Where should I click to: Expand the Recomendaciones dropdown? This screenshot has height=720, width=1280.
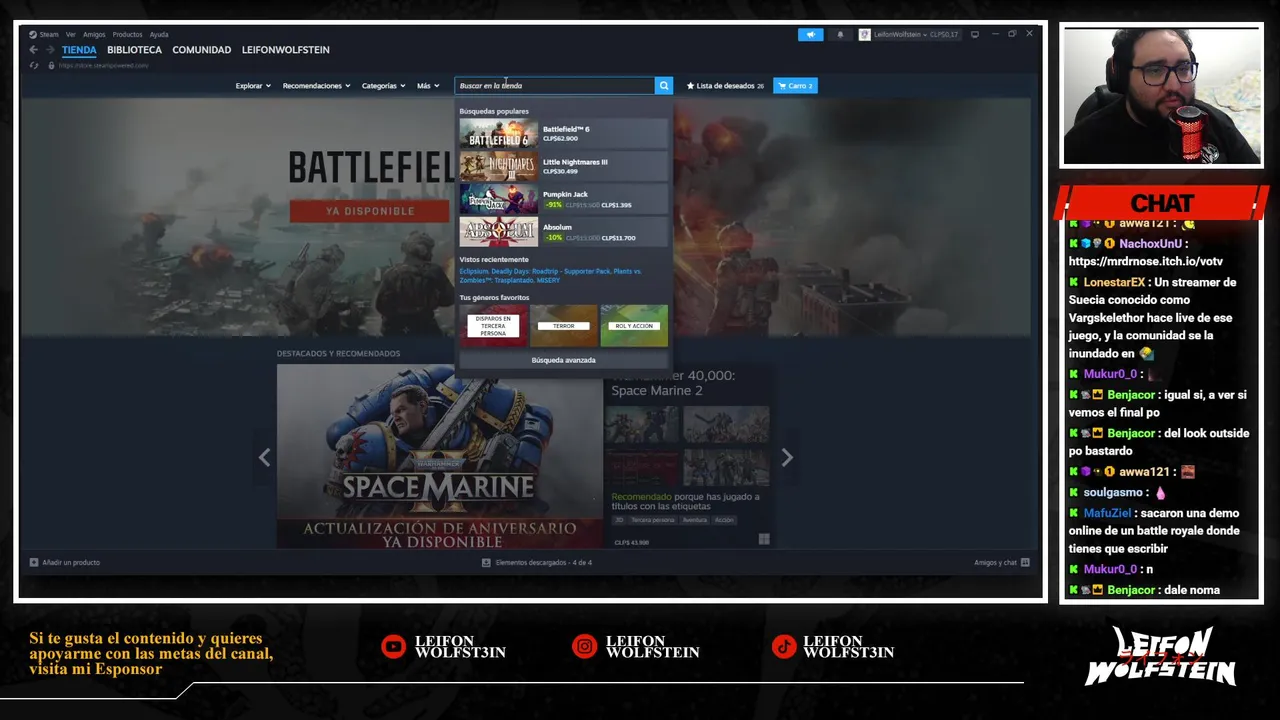click(316, 86)
